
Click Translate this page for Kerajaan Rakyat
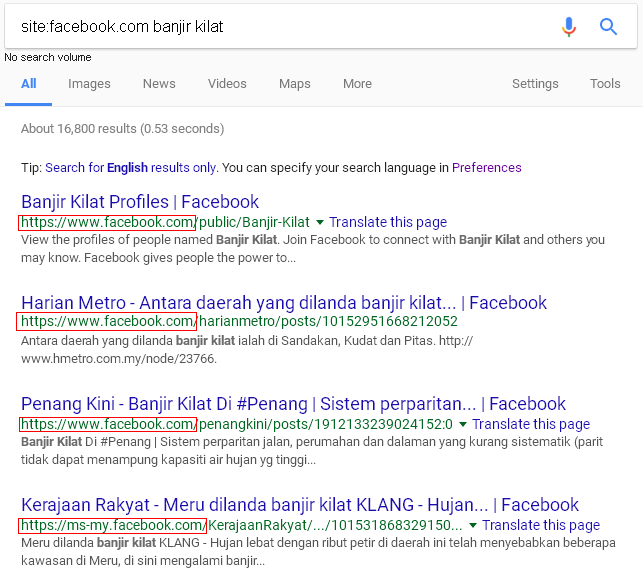[x=541, y=525]
